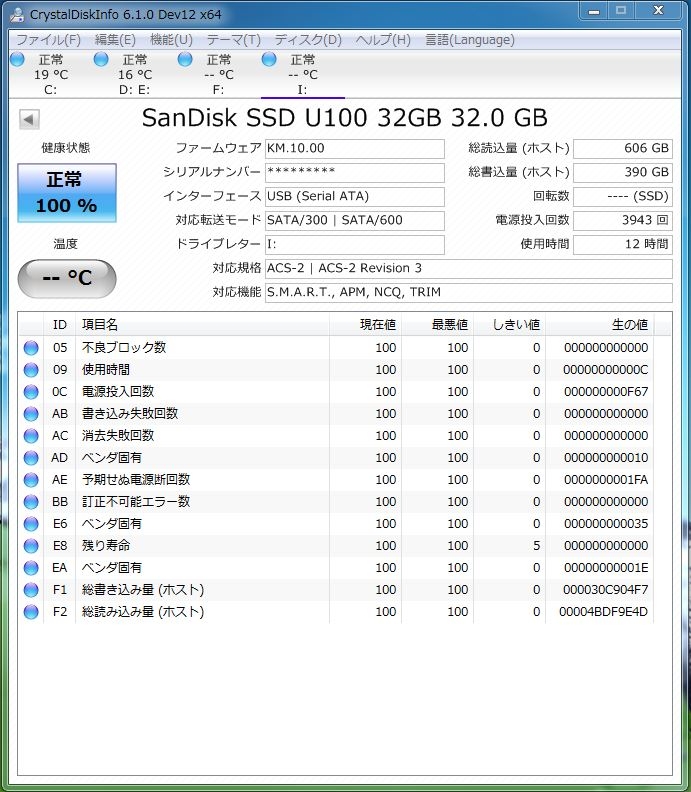Click the interface field USB (Serial ATA)
Image resolution: width=691 pixels, height=792 pixels.
(355, 196)
